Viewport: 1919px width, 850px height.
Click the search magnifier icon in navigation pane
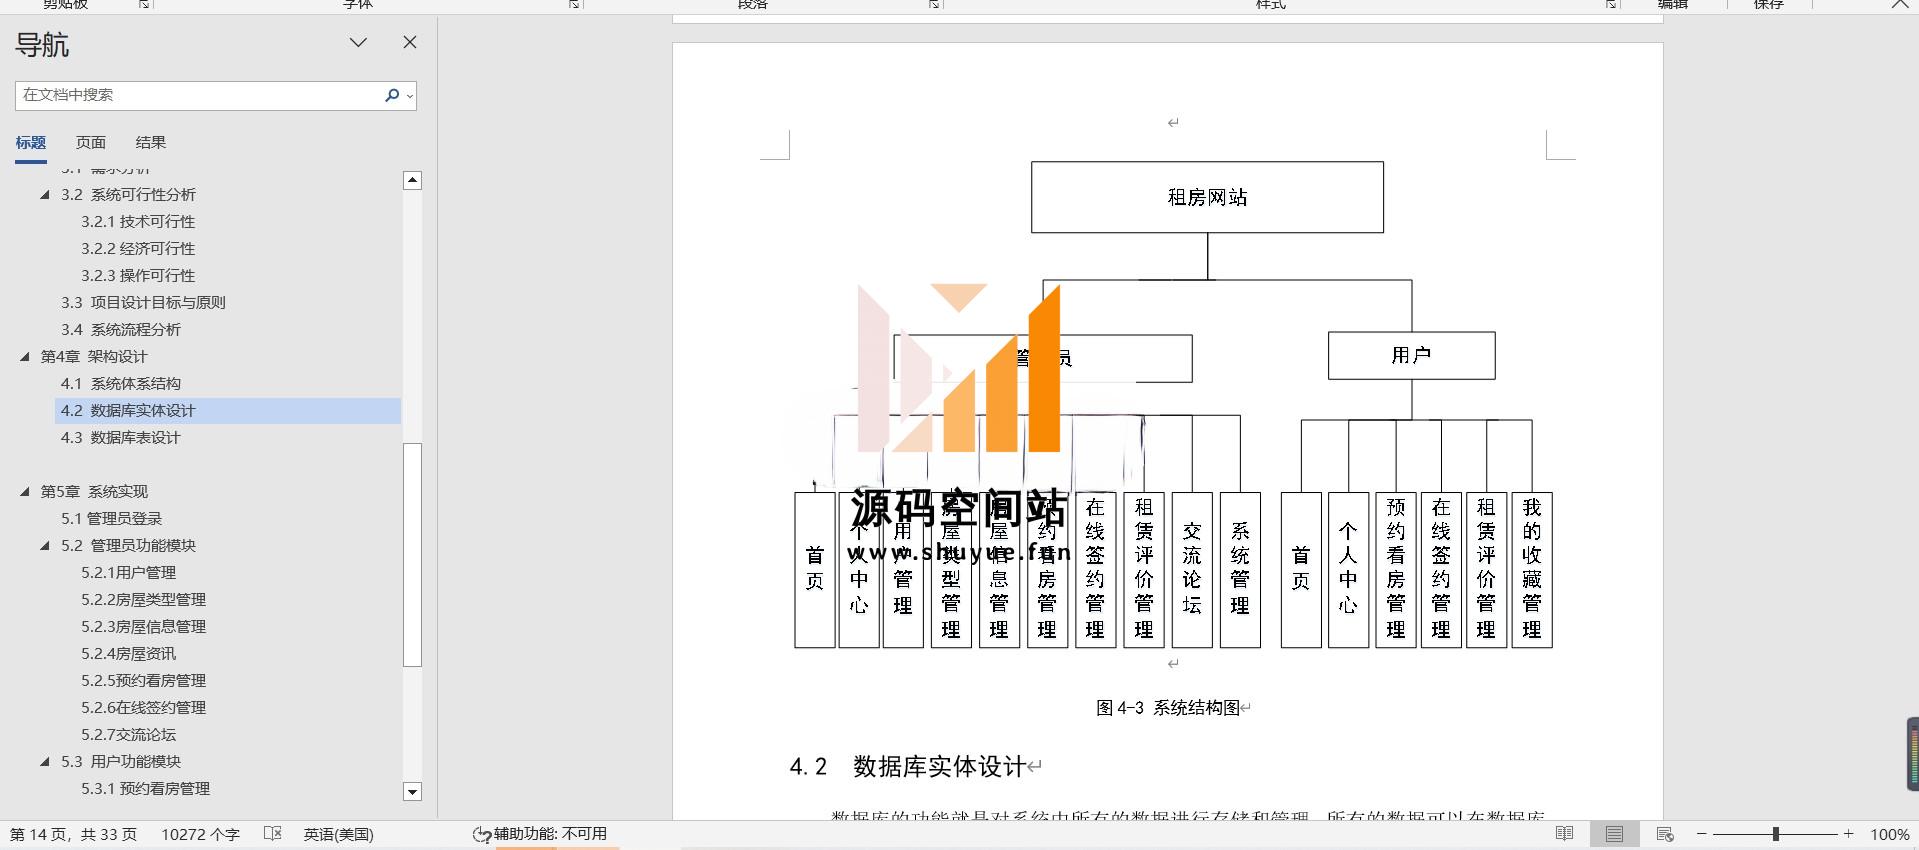tap(391, 95)
